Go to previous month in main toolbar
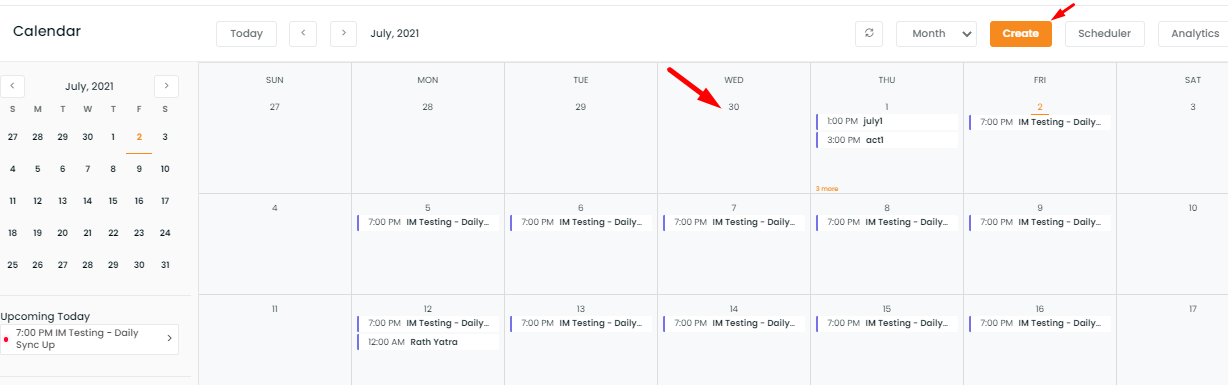 coord(303,33)
